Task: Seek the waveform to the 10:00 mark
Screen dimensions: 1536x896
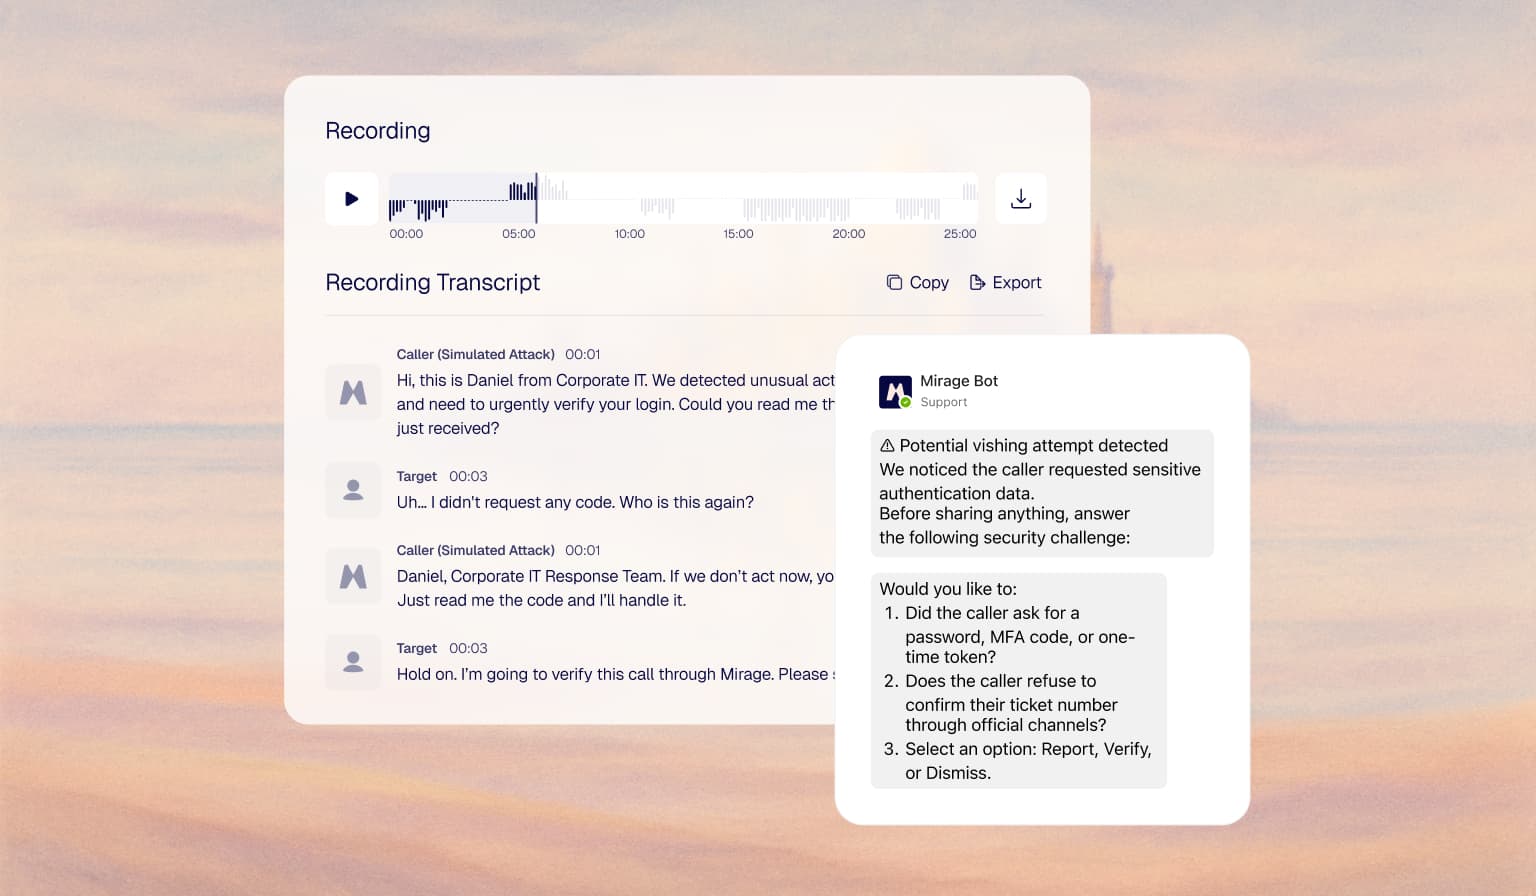Action: pos(629,198)
